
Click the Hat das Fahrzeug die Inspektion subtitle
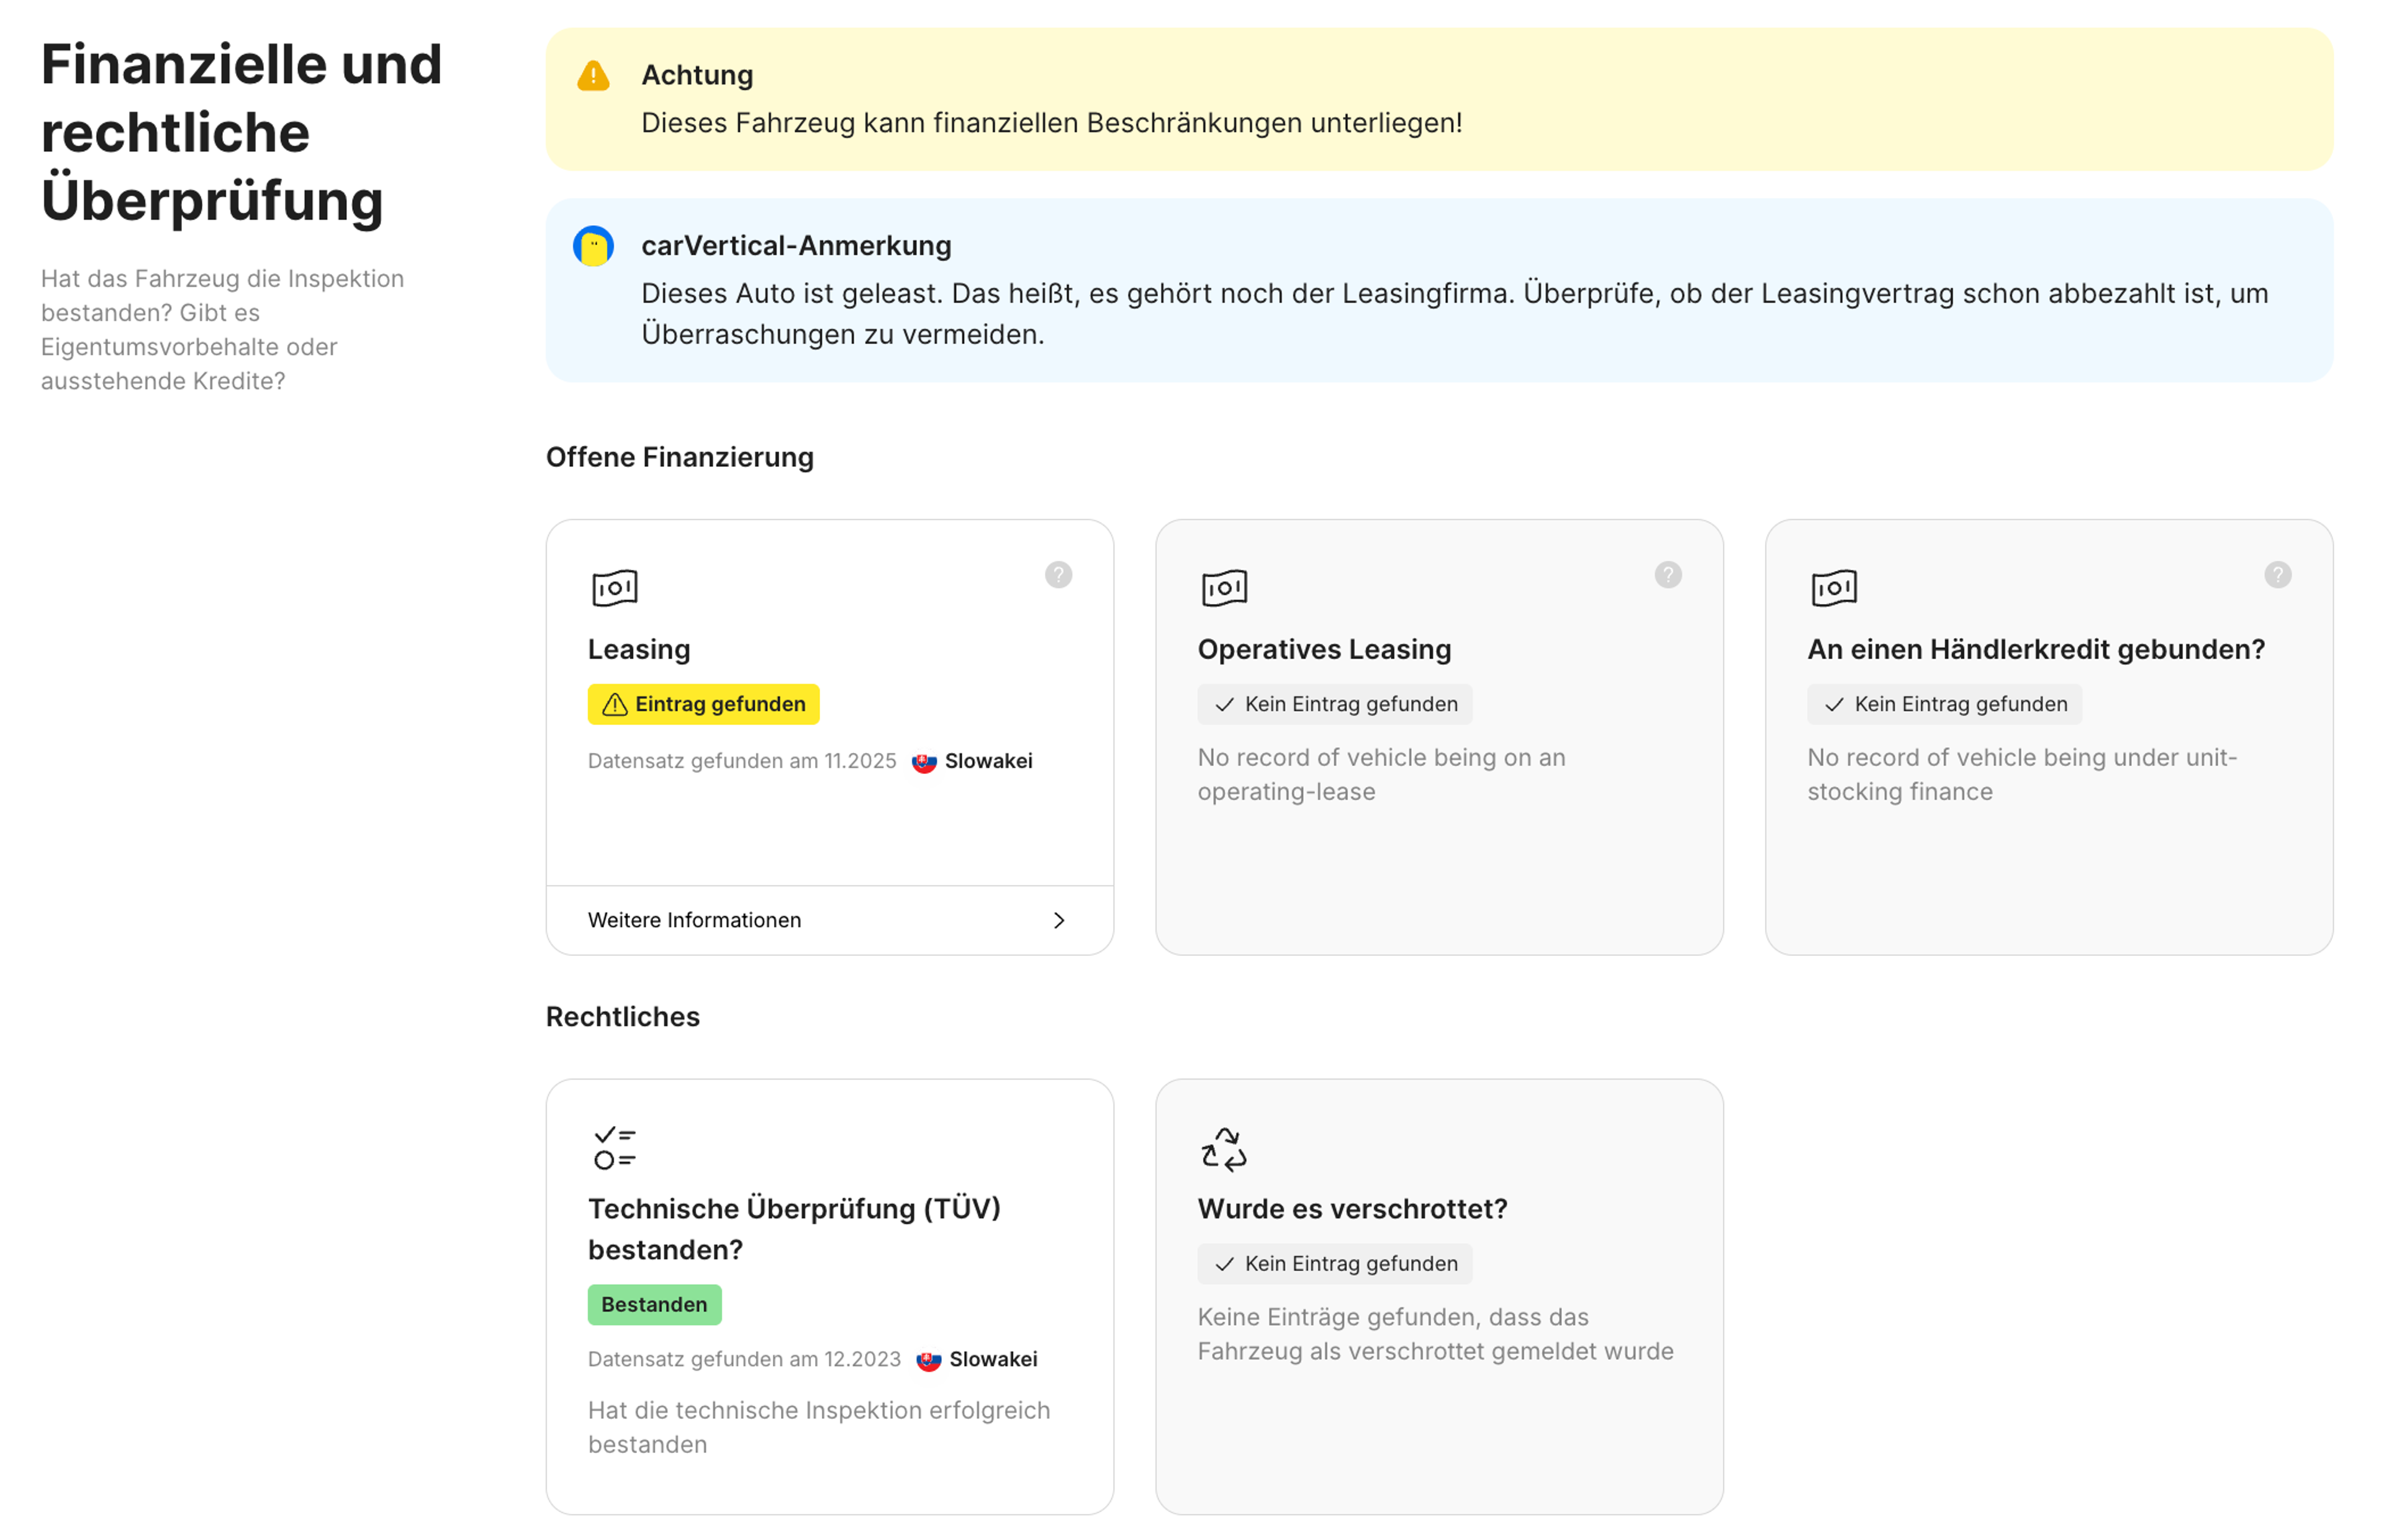222,330
